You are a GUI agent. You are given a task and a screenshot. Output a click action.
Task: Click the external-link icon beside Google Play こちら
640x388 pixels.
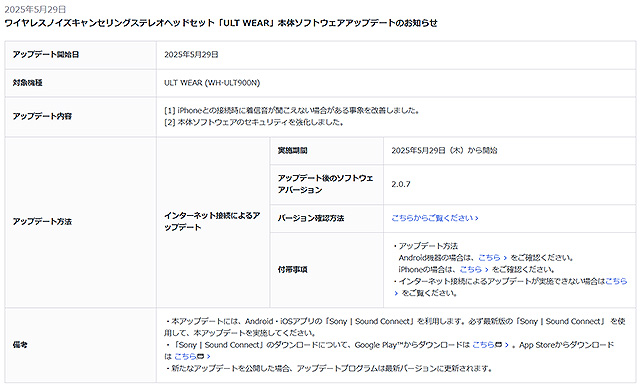click(498, 345)
